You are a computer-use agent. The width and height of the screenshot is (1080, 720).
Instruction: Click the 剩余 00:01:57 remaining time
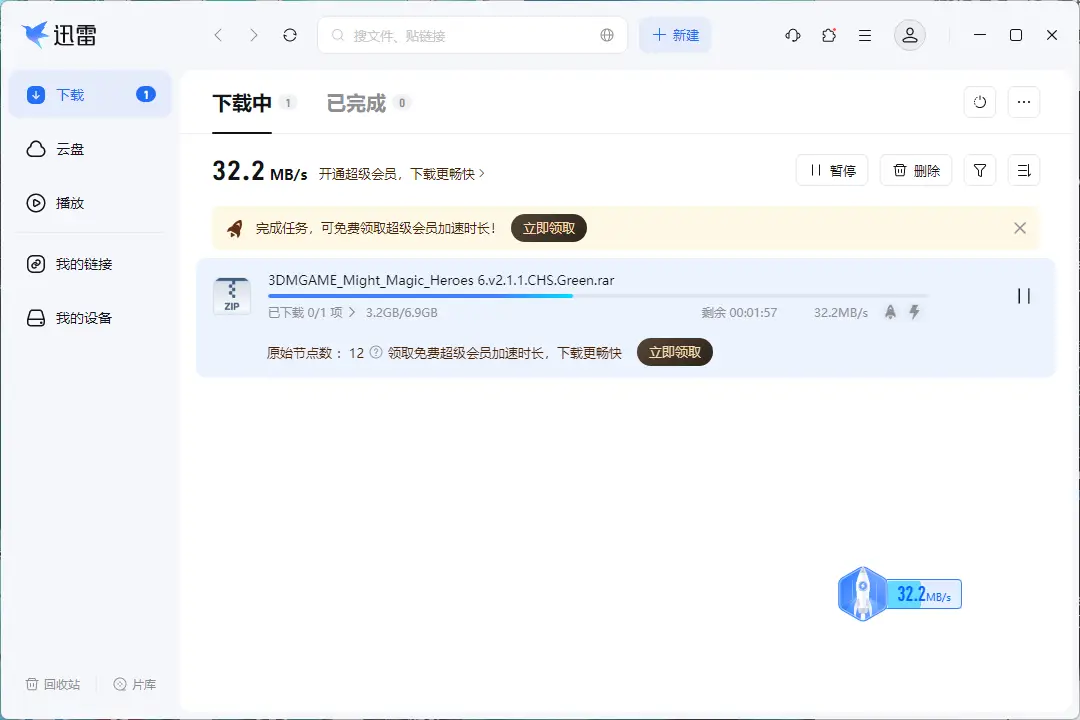tap(739, 313)
